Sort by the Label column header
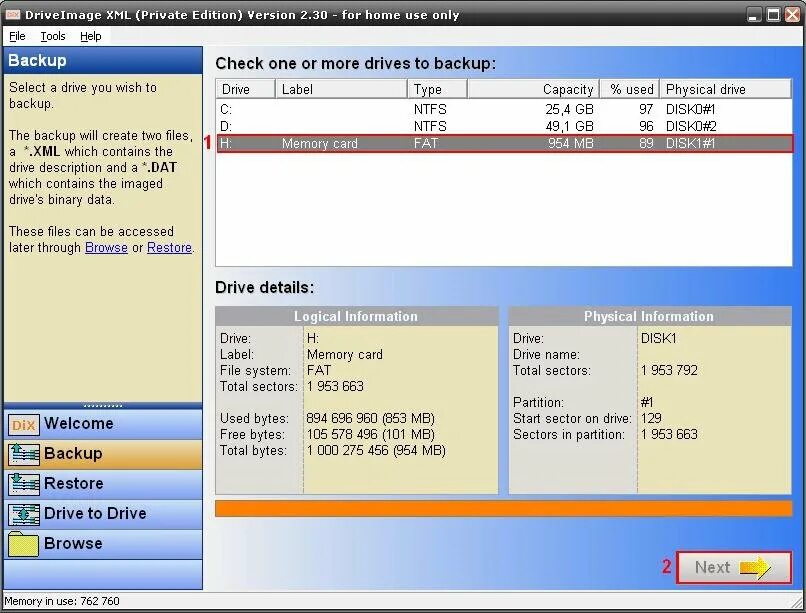The width and height of the screenshot is (806, 613). pos(341,89)
